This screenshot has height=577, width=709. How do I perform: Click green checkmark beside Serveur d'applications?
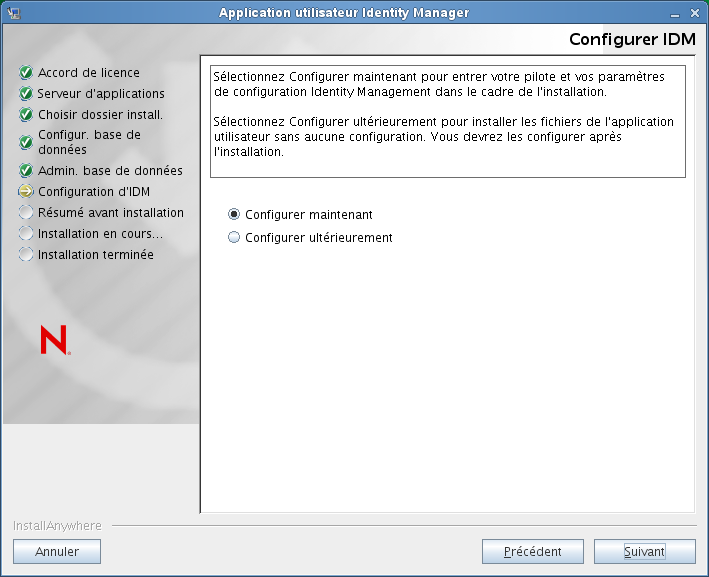point(26,93)
